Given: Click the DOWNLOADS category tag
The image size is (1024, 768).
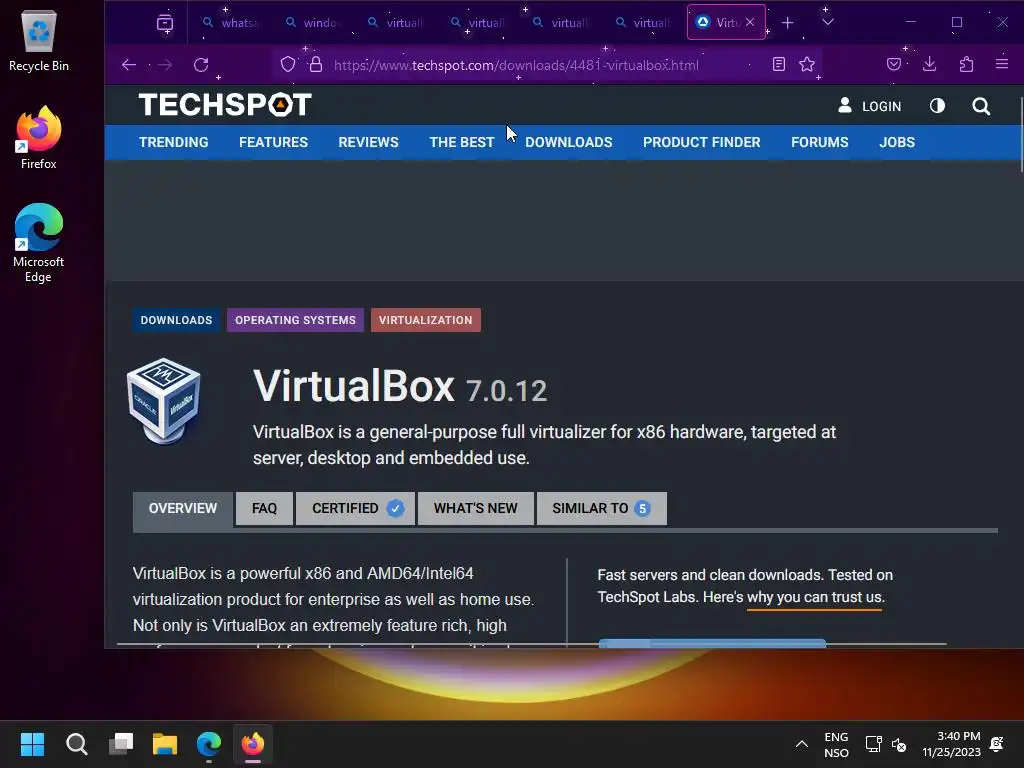Looking at the screenshot, I should 176,320.
